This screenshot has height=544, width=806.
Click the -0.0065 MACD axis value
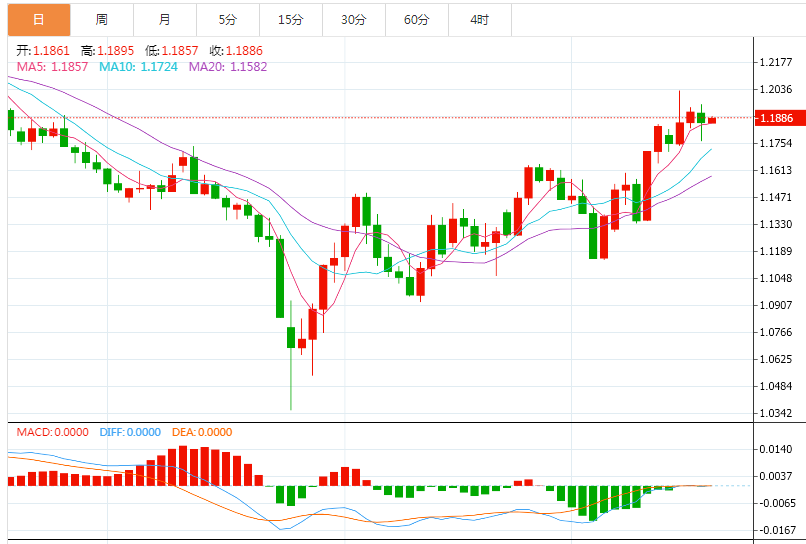click(776, 503)
